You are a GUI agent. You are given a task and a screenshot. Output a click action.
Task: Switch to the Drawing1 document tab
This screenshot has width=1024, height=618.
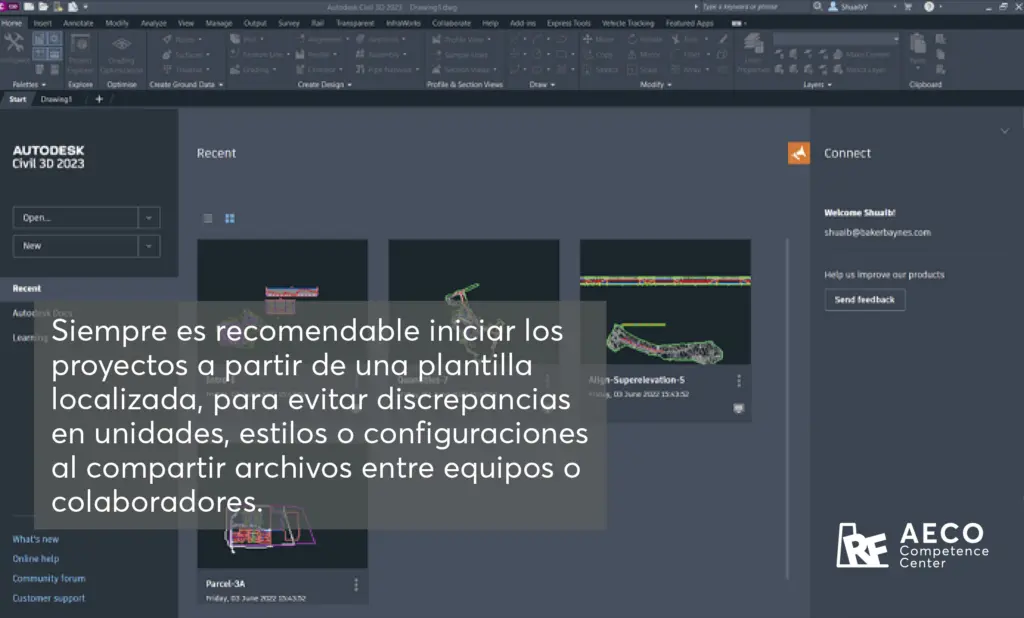click(57, 99)
